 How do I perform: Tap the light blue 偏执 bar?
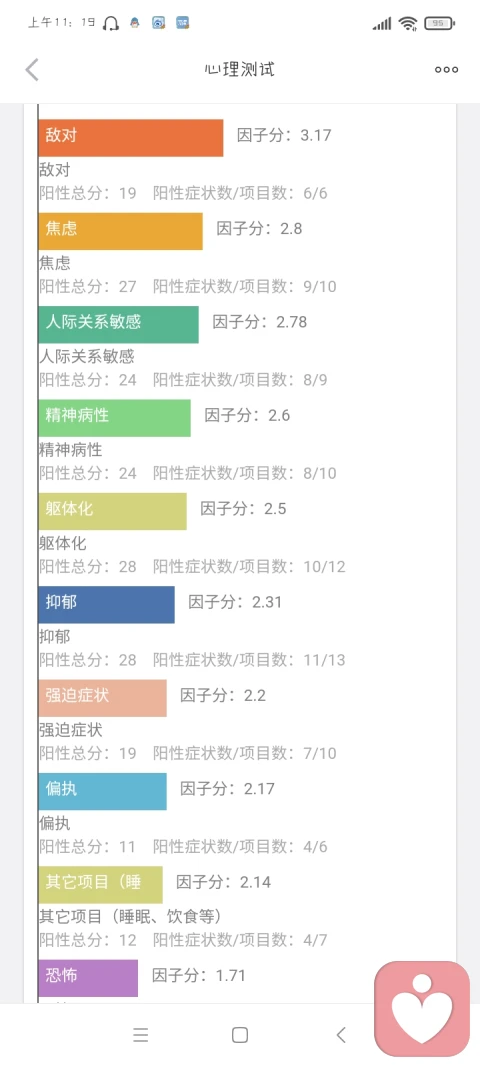coord(102,791)
